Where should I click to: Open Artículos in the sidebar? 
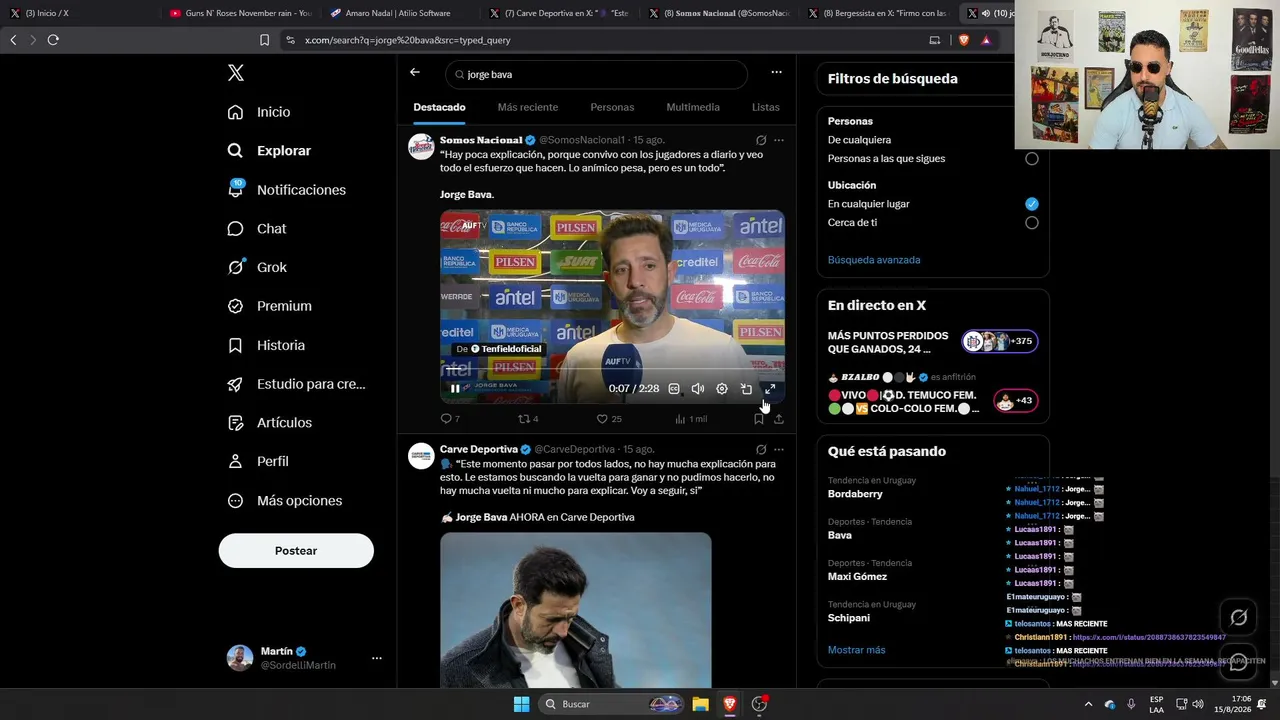click(x=269, y=423)
